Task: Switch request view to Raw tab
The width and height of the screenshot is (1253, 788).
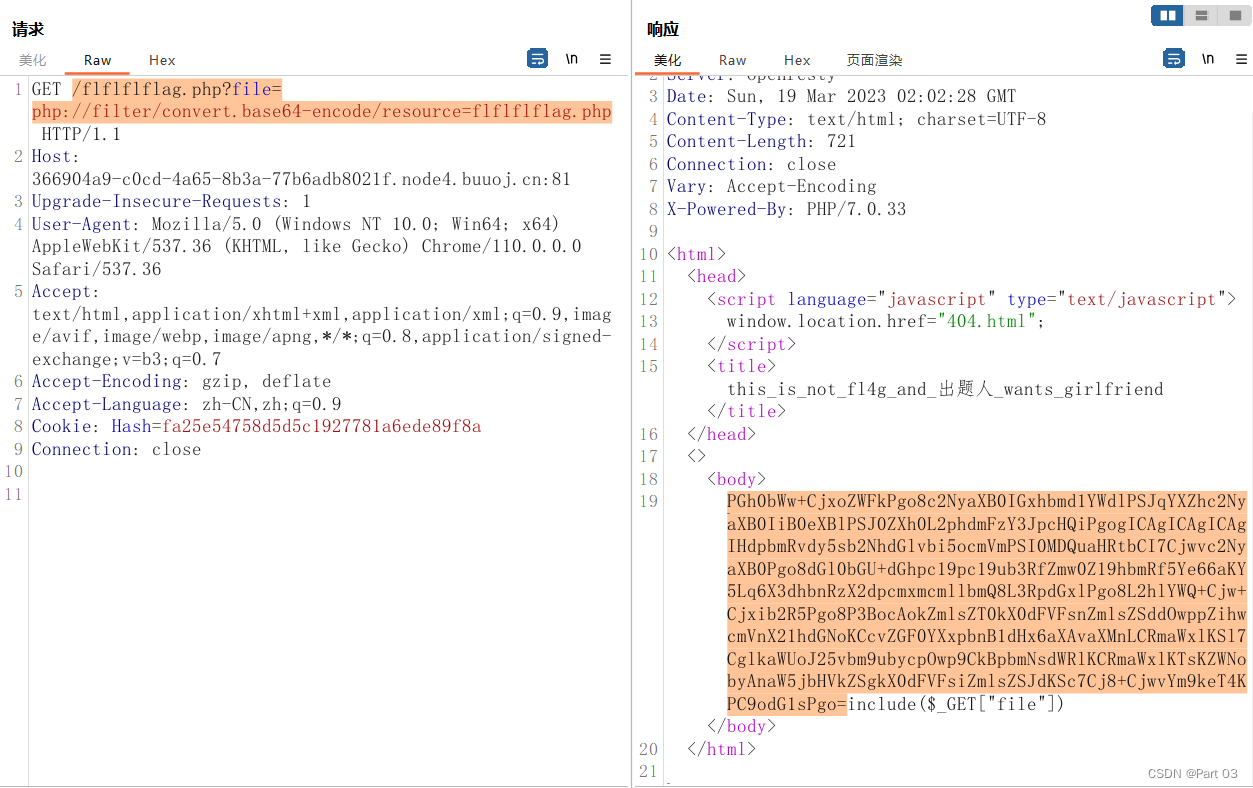Action: point(97,60)
